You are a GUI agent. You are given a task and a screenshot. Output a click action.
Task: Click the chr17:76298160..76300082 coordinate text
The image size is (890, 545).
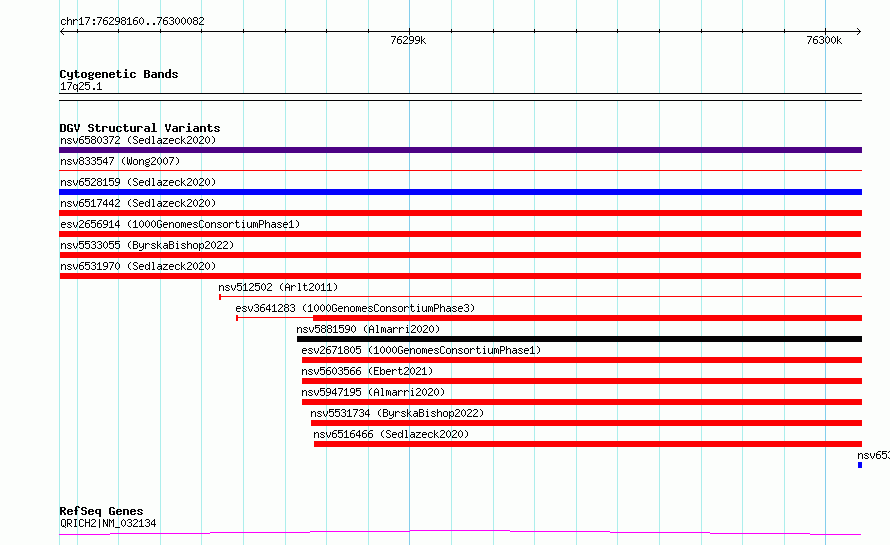tap(132, 21)
